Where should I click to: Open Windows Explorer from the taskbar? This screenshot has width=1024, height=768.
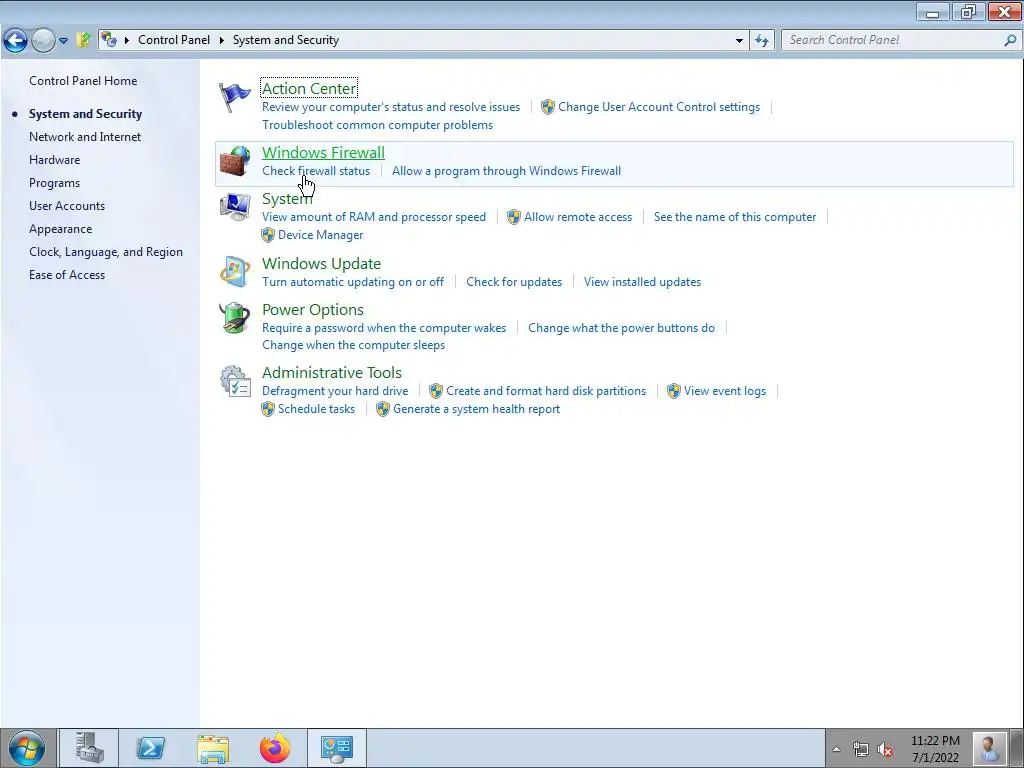(x=213, y=748)
